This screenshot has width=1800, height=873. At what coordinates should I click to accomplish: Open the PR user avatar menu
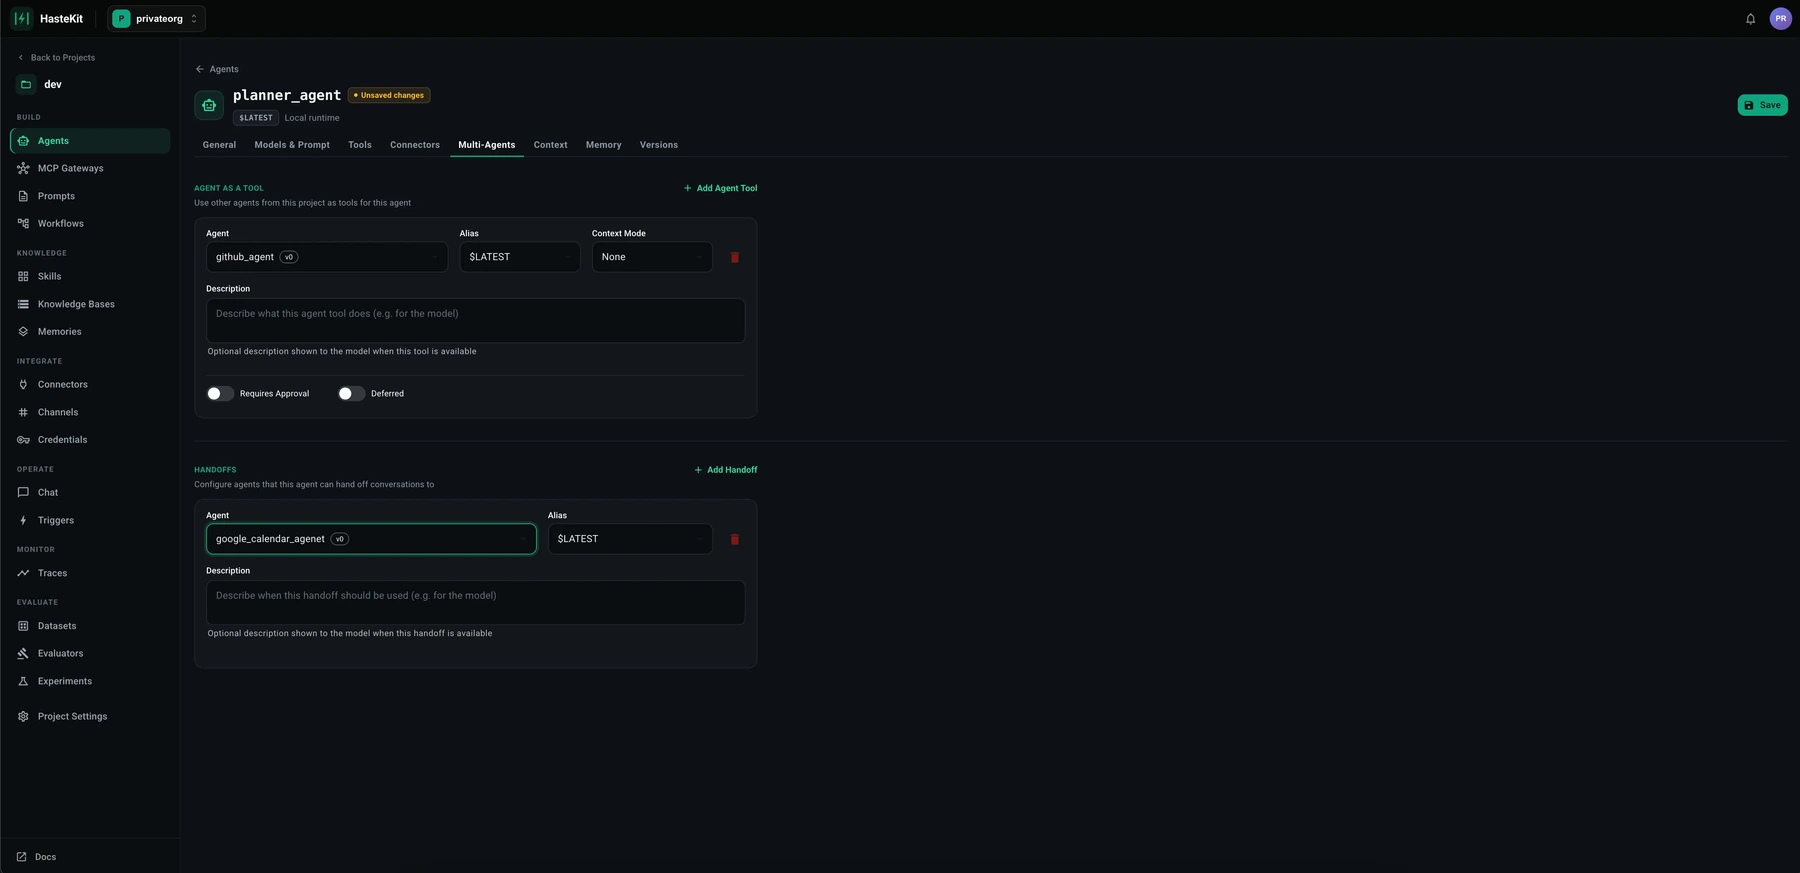tap(1780, 18)
